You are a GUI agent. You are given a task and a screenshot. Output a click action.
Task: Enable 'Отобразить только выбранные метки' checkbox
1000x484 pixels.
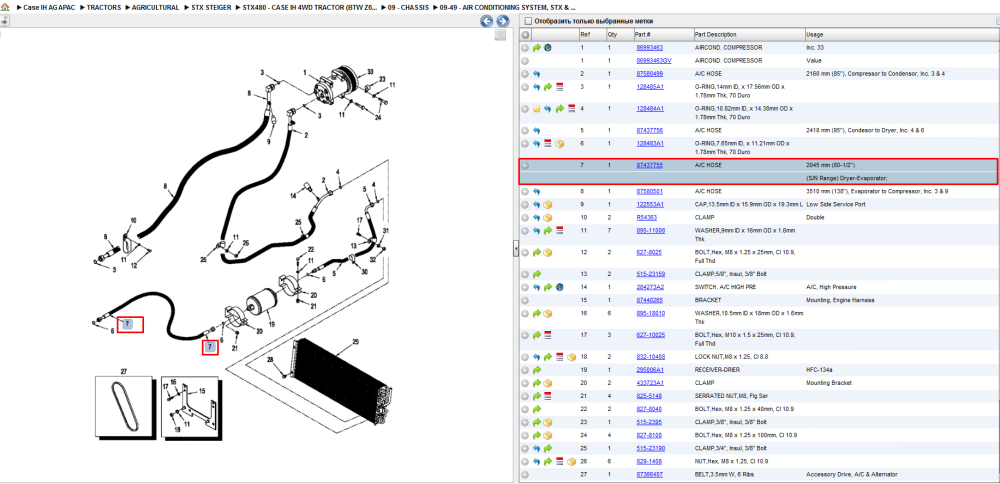click(x=527, y=21)
